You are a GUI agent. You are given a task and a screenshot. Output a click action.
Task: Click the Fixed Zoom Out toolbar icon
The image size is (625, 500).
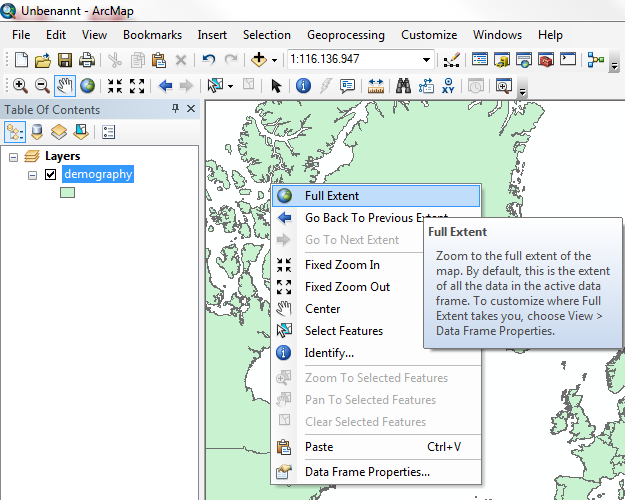(x=137, y=86)
